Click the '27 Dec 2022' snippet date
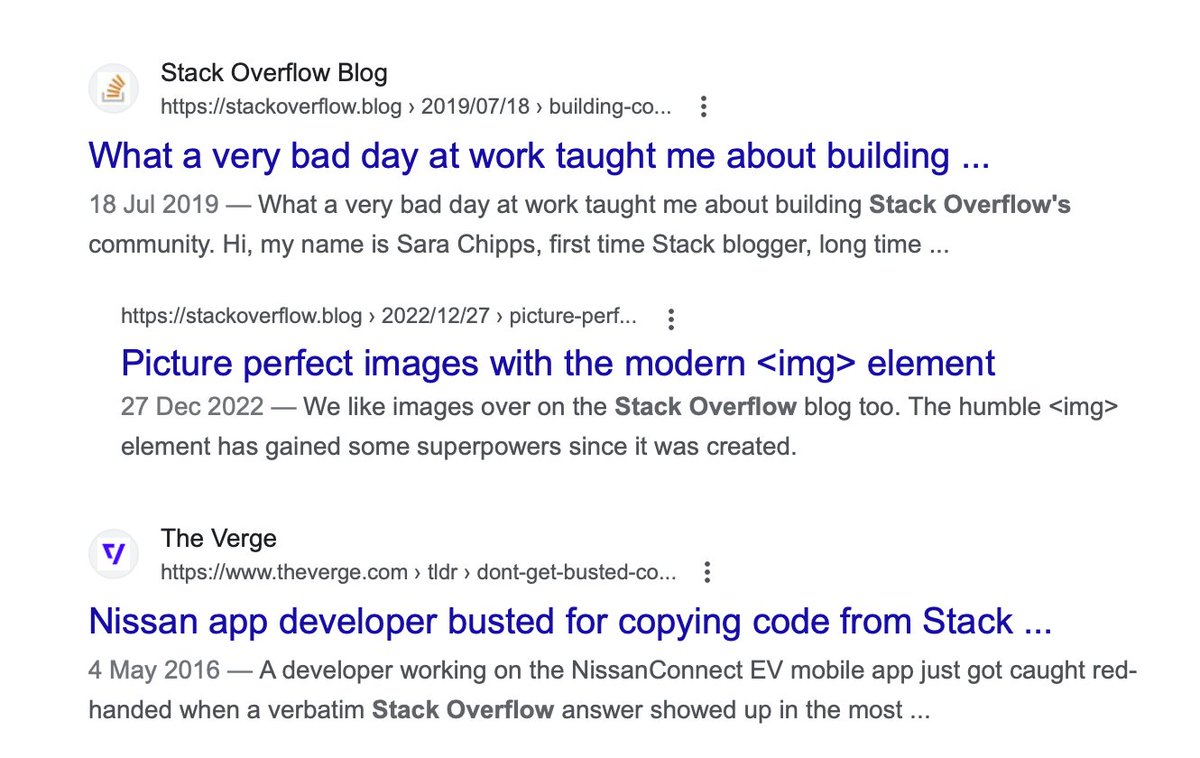 coord(193,408)
